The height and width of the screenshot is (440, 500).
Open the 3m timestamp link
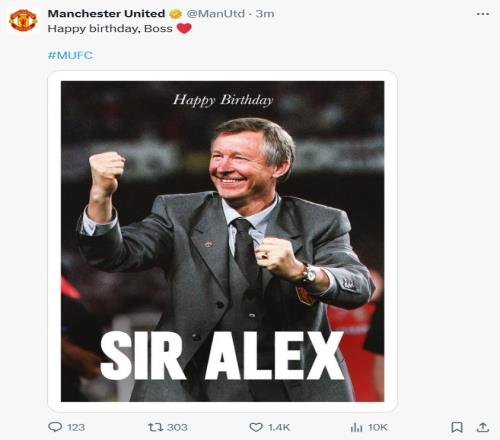point(265,14)
